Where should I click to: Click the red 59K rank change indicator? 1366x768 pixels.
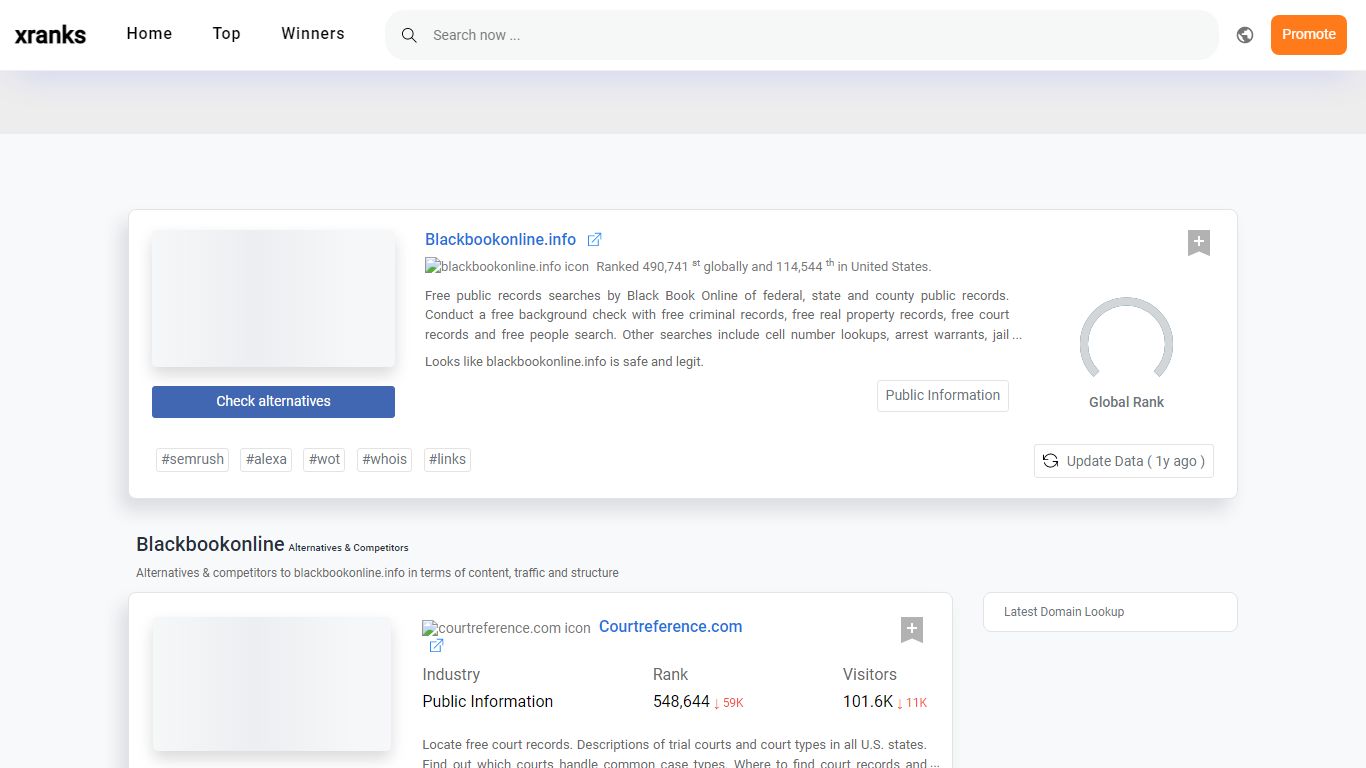[x=729, y=703]
